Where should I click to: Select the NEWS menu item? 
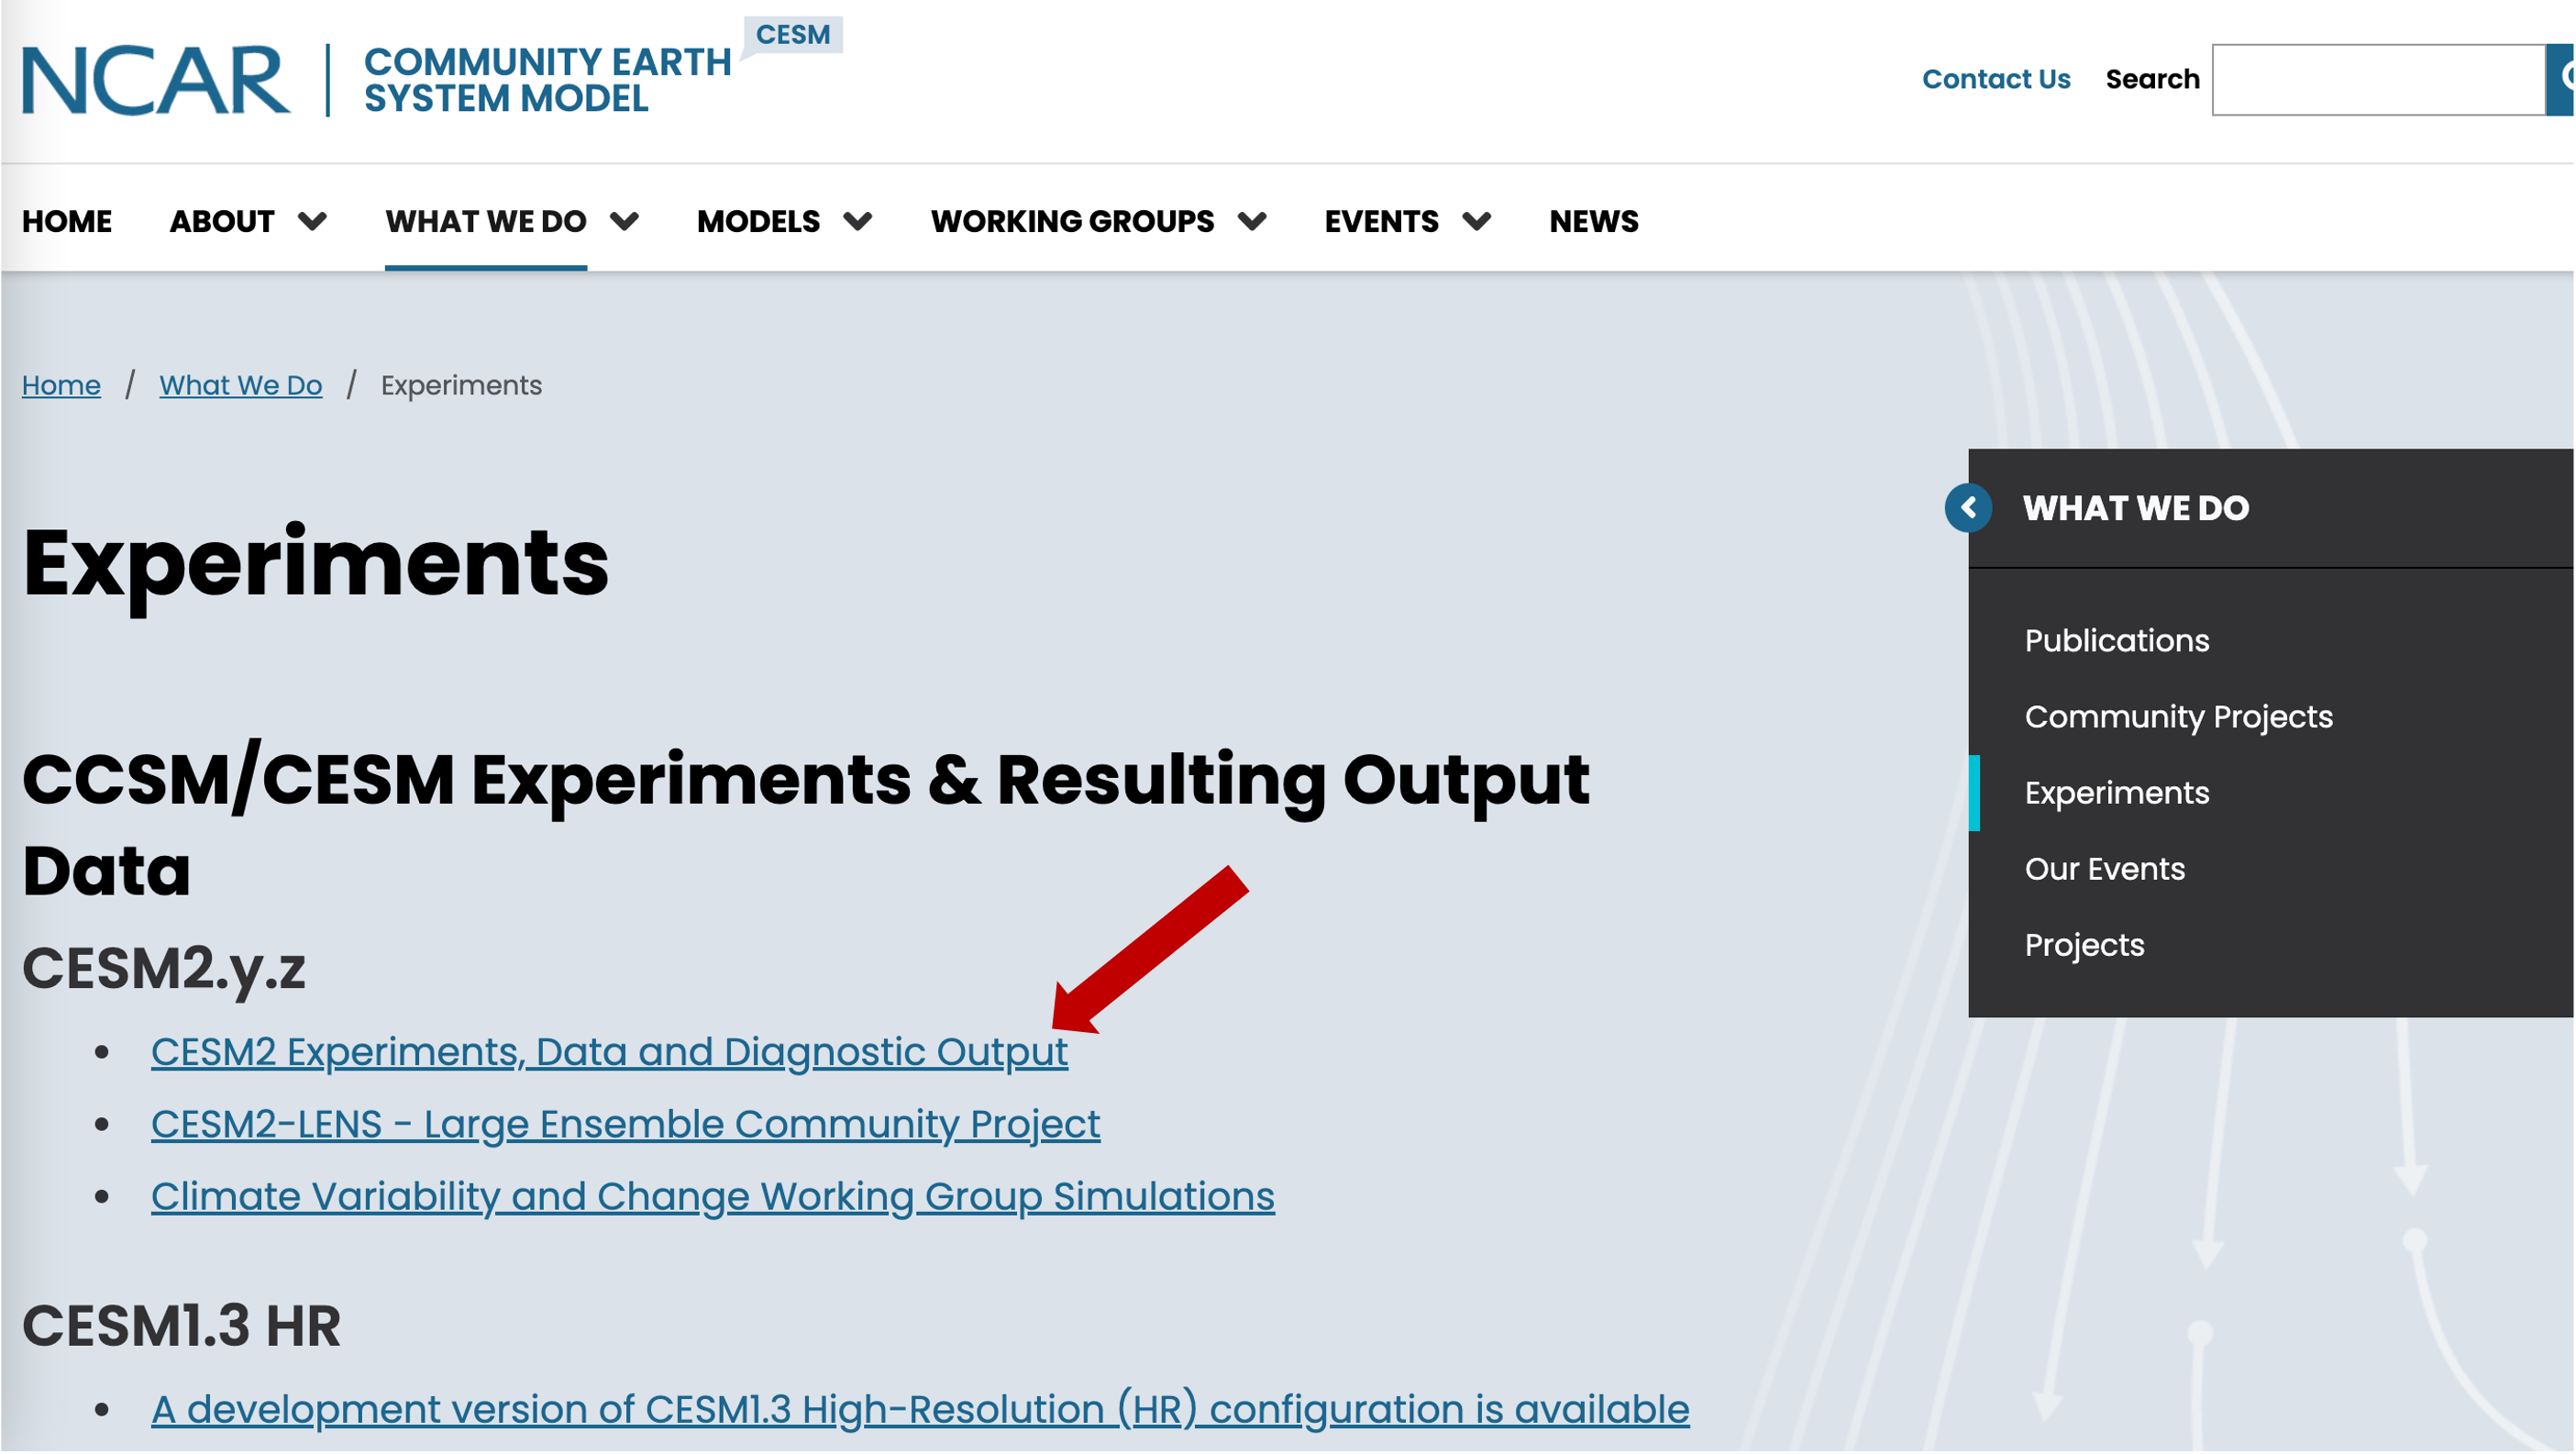(1594, 221)
